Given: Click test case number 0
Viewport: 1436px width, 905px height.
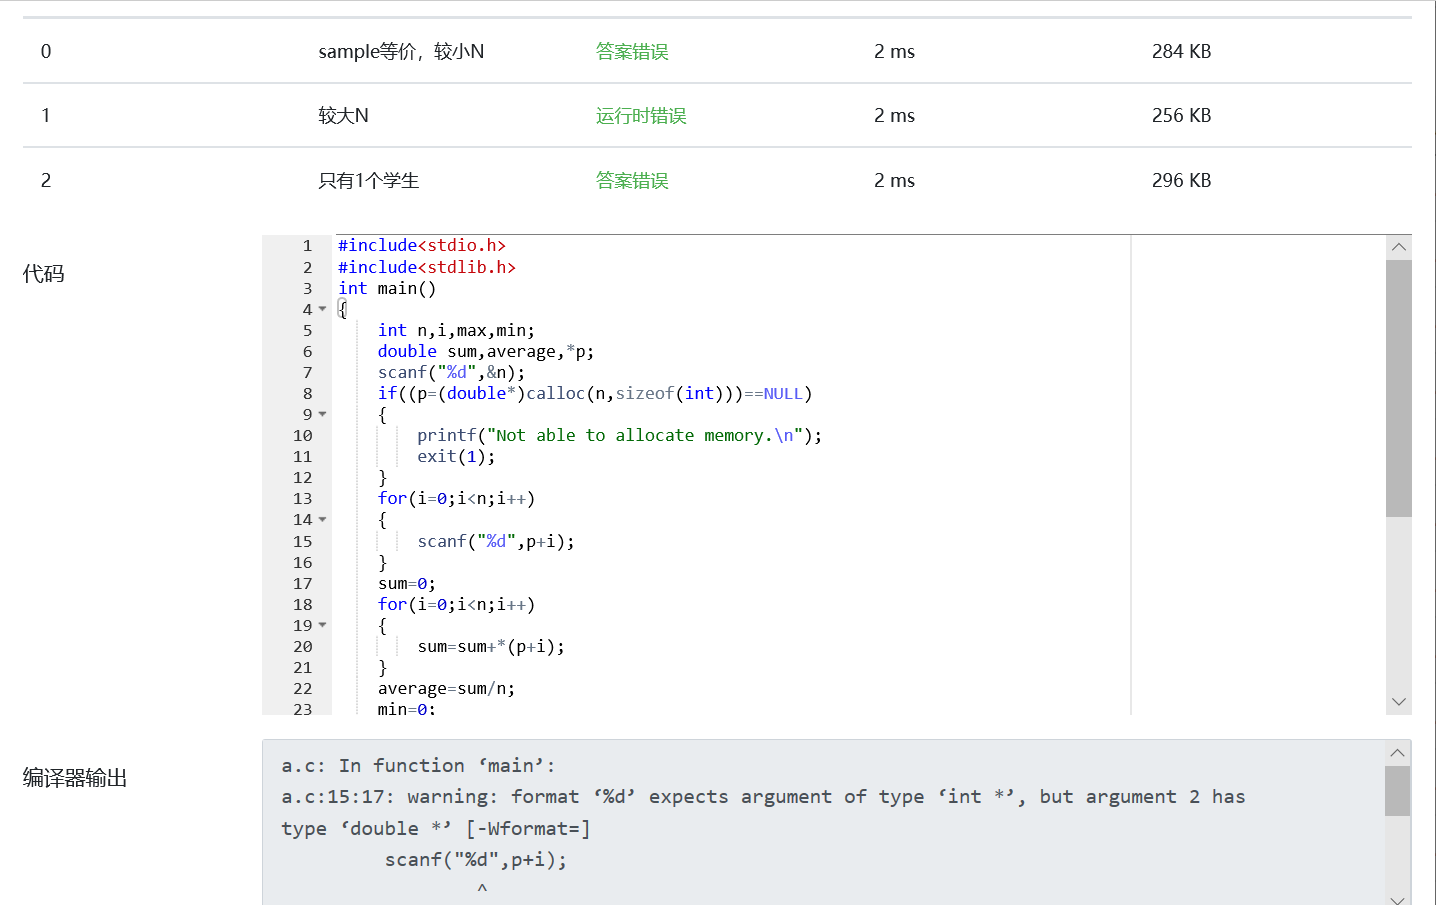Looking at the screenshot, I should point(46,52).
